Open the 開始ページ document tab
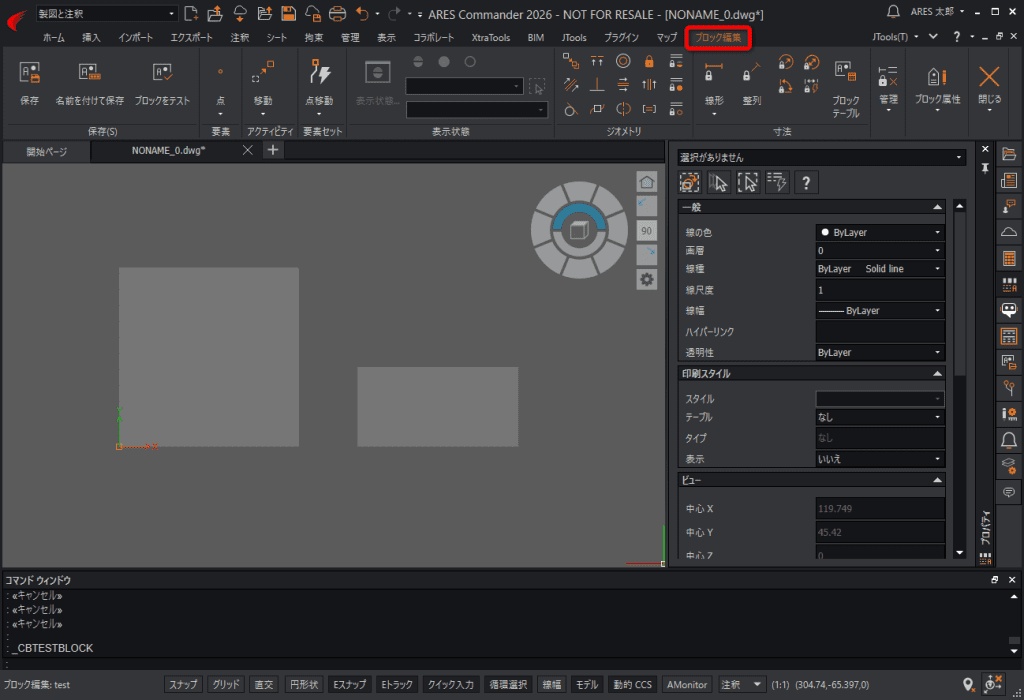 pyautogui.click(x=46, y=151)
